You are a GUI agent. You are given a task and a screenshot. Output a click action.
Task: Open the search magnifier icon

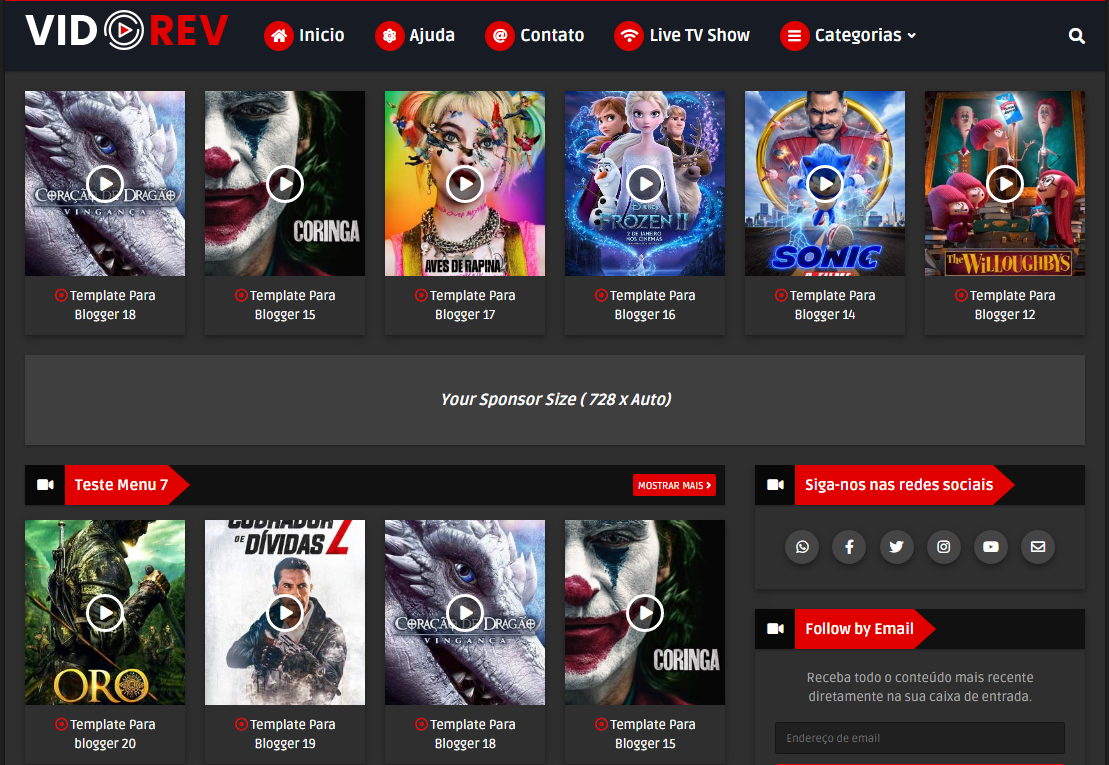click(1076, 36)
